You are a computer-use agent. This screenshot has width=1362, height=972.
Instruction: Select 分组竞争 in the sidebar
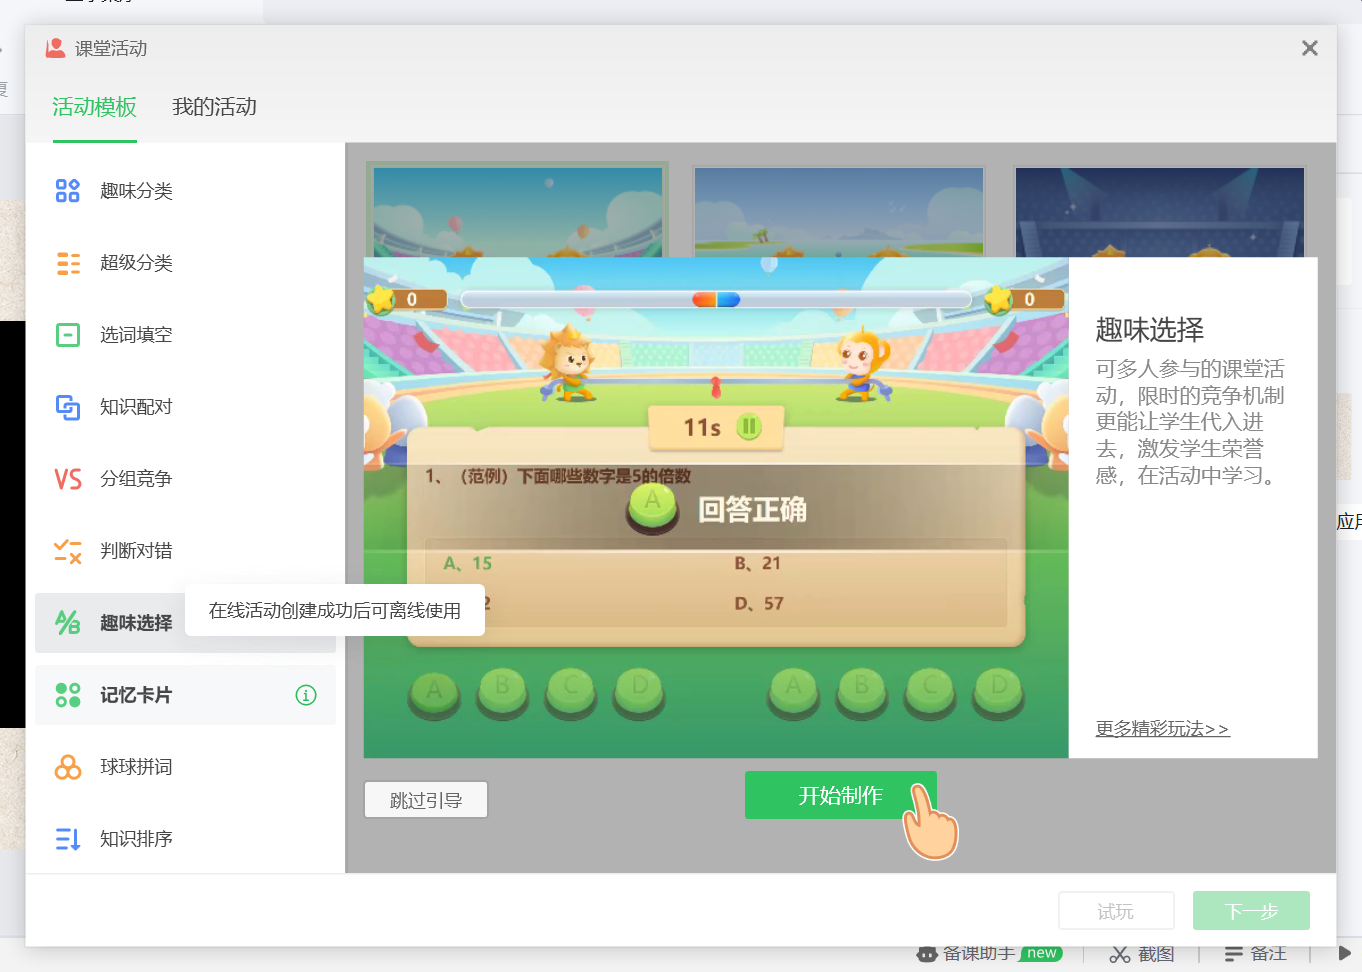(185, 479)
